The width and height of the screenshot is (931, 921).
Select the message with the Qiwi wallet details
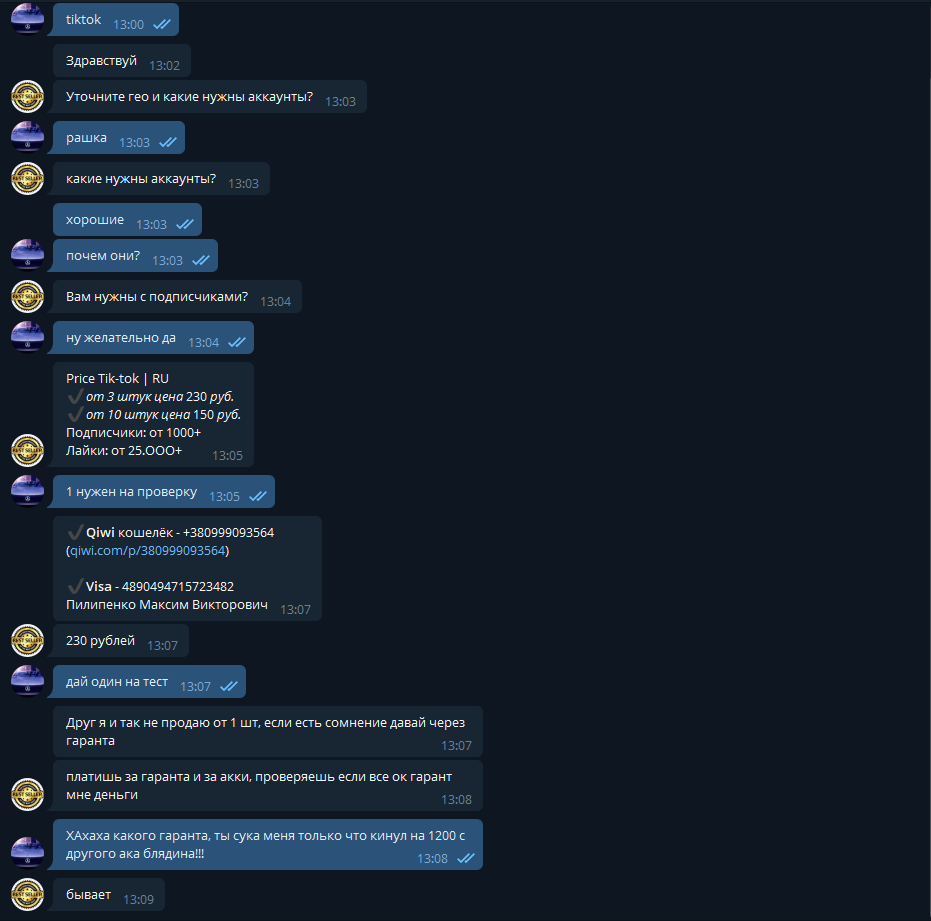(187, 568)
